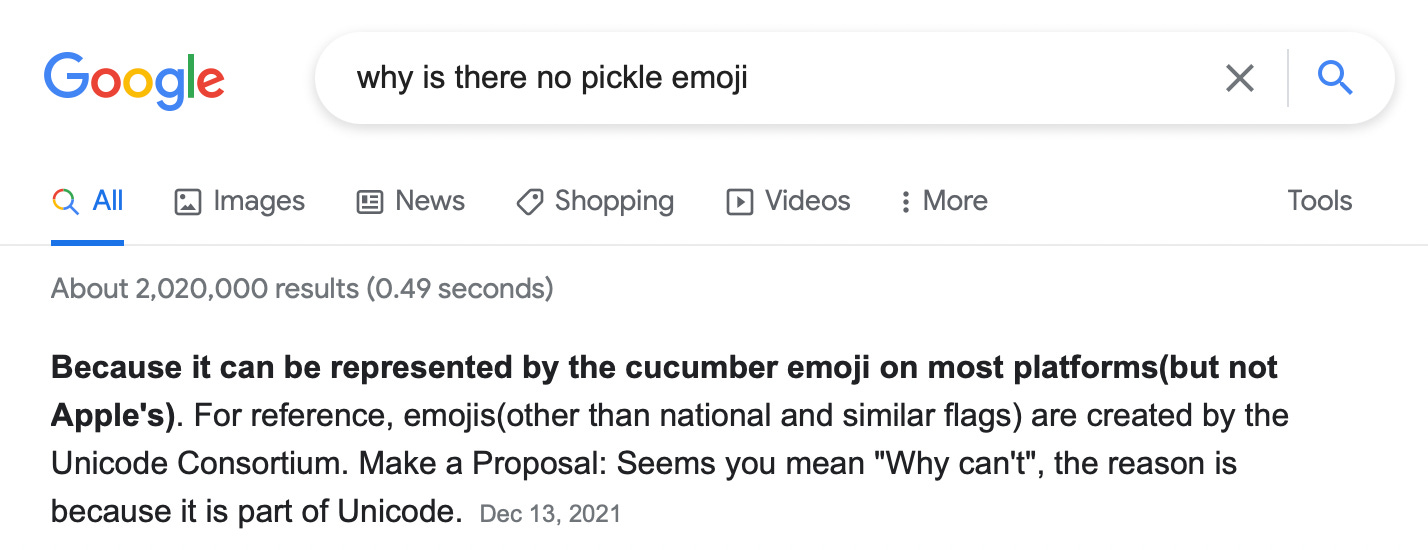
Task: Click the picture icon next to Images
Action: (x=188, y=202)
